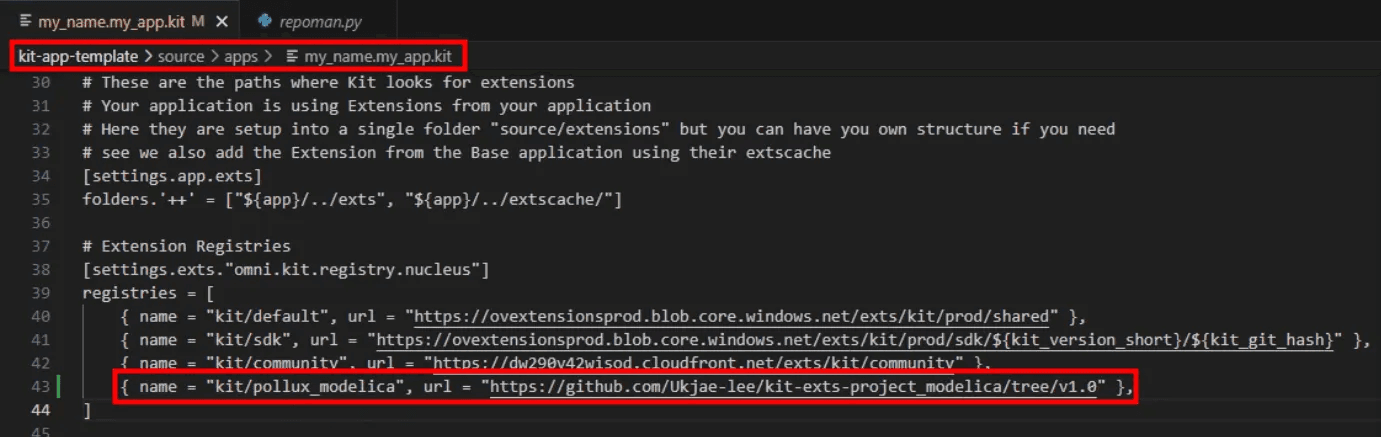Screen dimensions: 1381x437
Task: Click line number 43 in the gutter
Action: 40,387
